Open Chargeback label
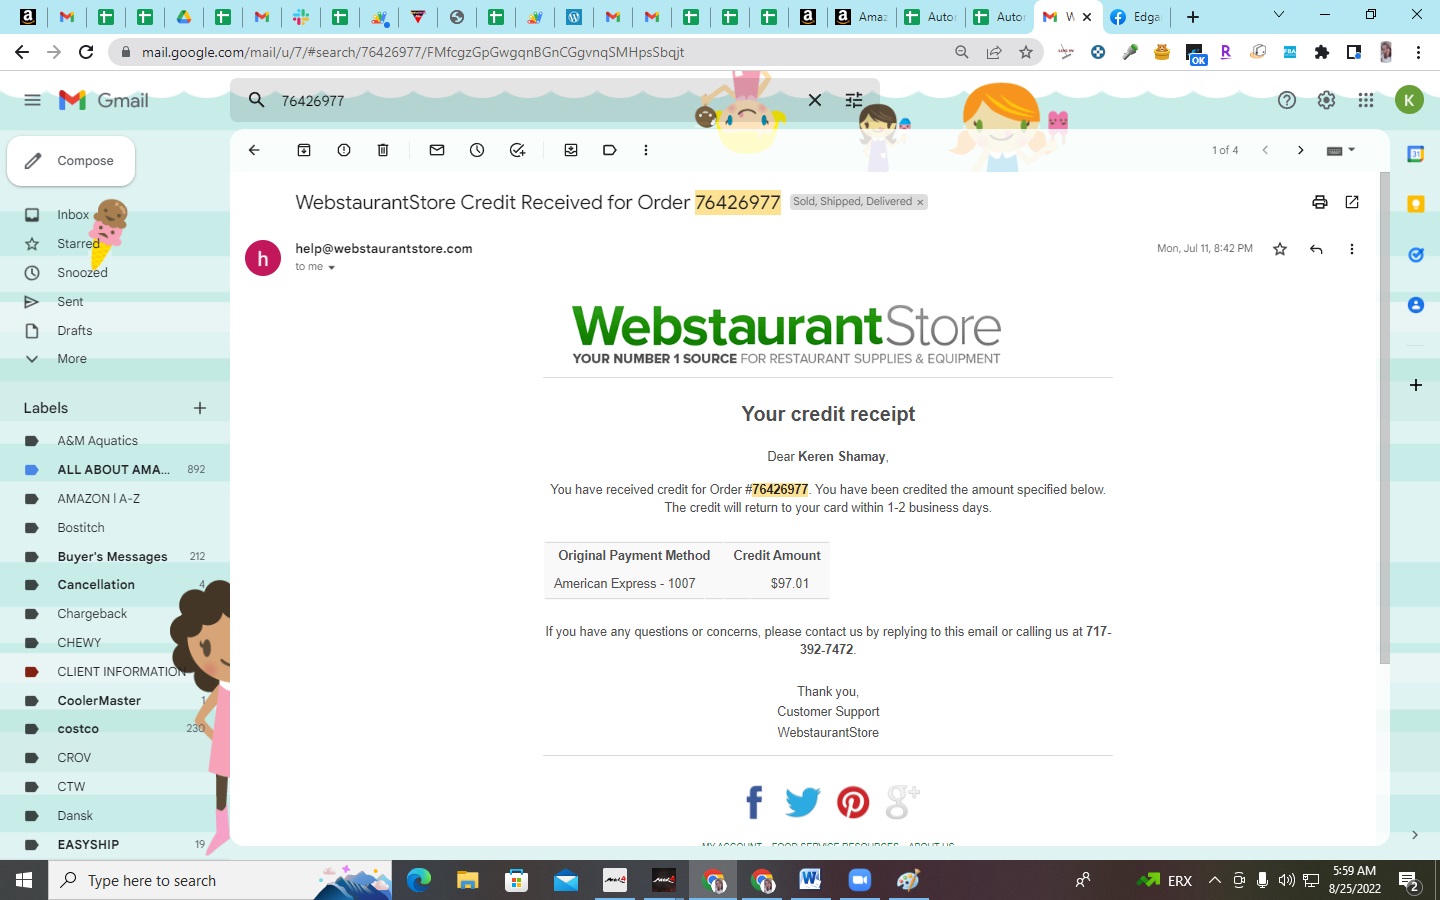Screen dimensions: 1440x900 [x=92, y=614]
